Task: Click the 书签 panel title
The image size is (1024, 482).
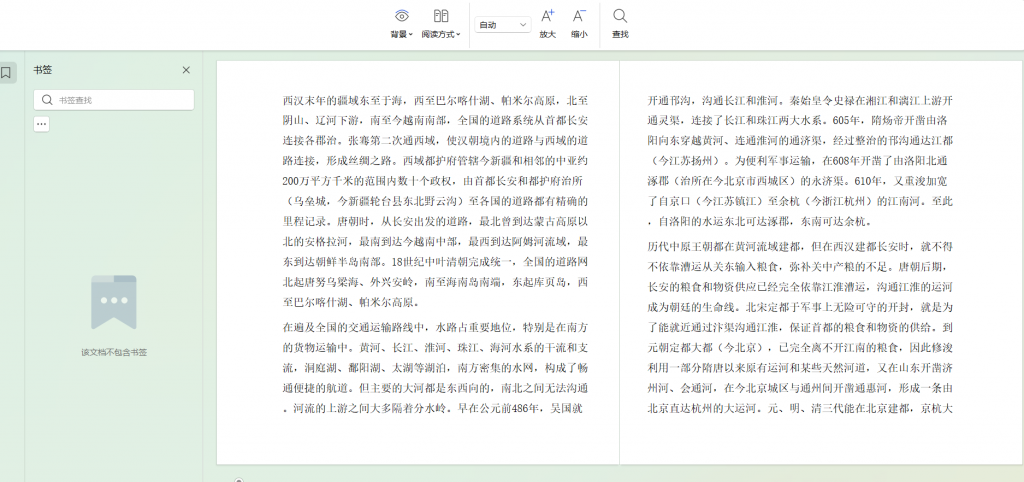Action: point(42,70)
